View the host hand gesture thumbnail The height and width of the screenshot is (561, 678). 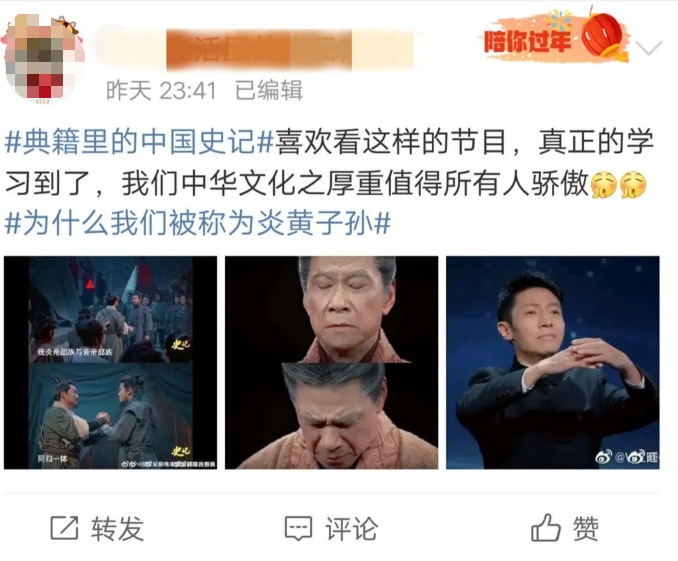553,362
